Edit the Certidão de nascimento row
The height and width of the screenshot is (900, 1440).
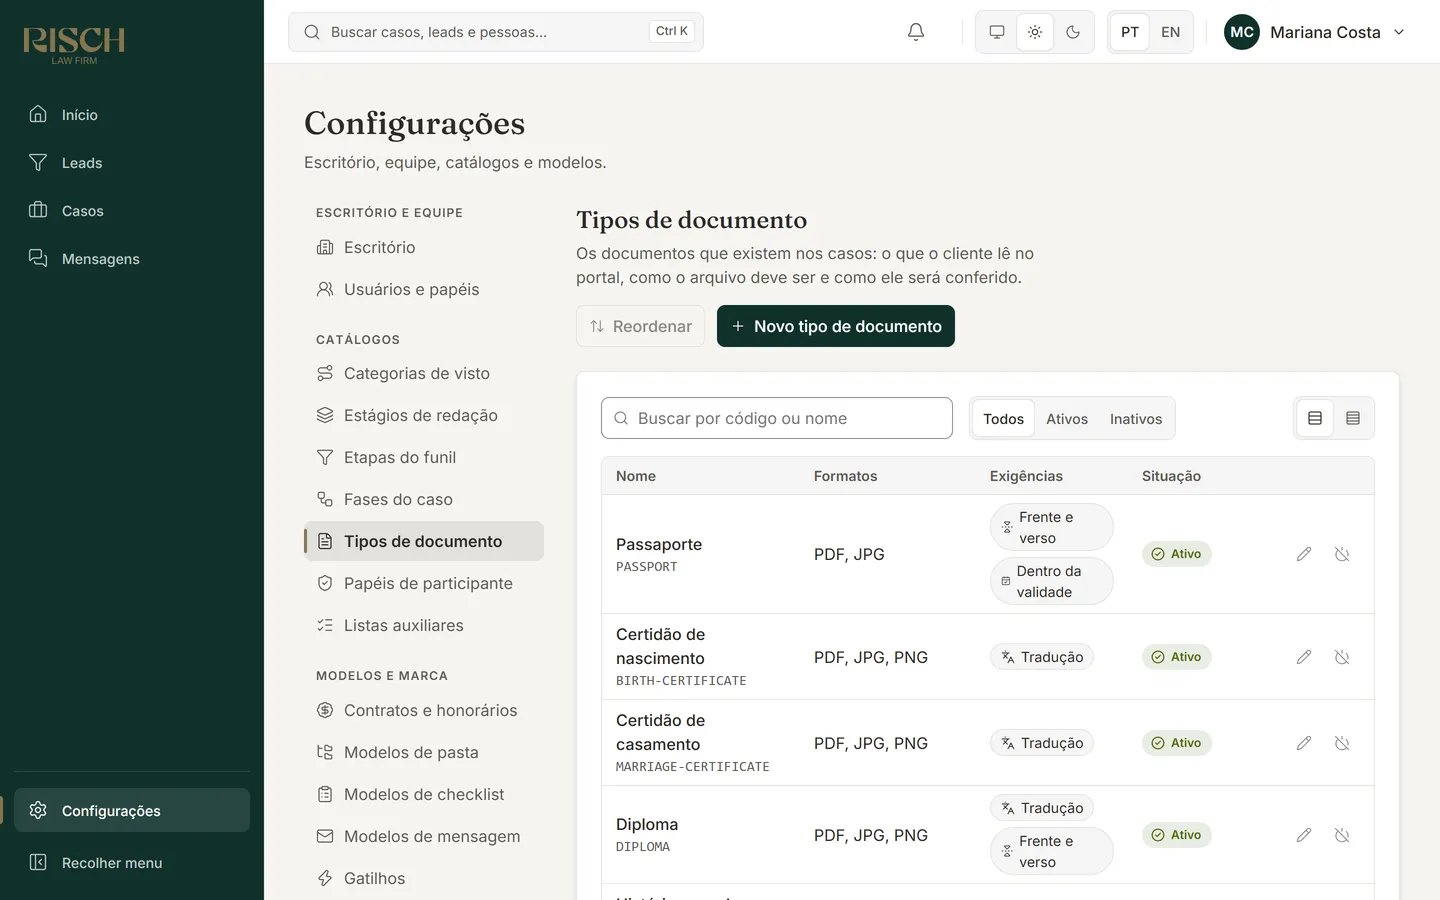1304,657
